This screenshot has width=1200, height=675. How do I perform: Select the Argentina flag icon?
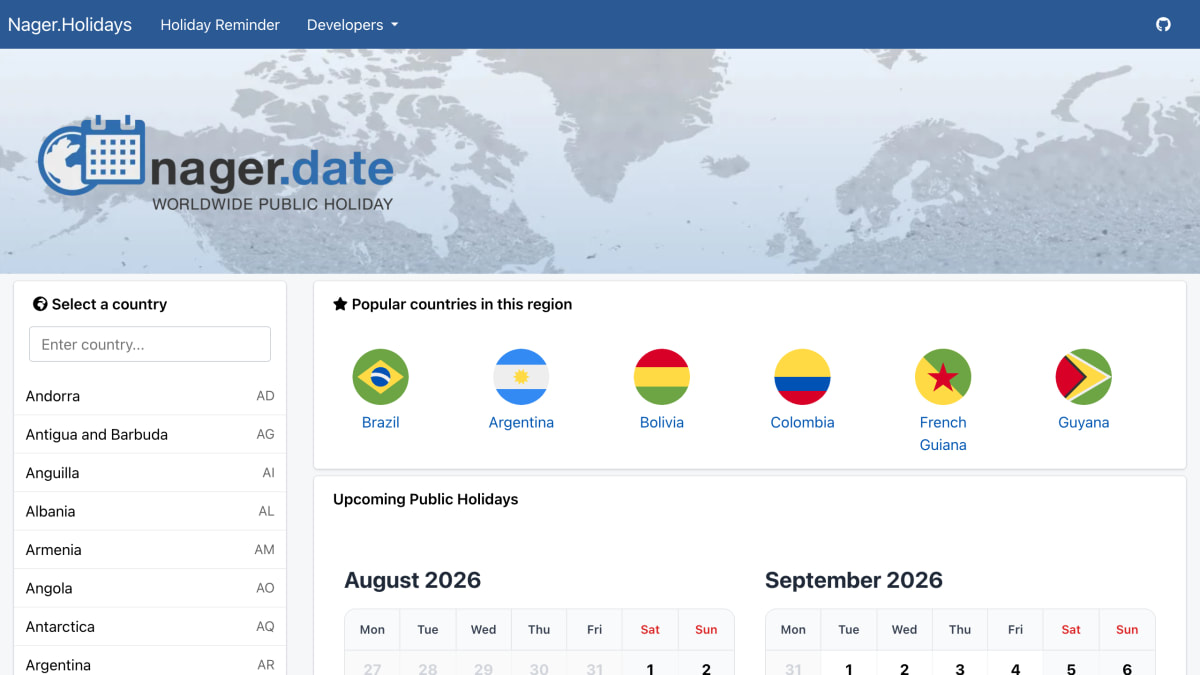click(x=521, y=377)
